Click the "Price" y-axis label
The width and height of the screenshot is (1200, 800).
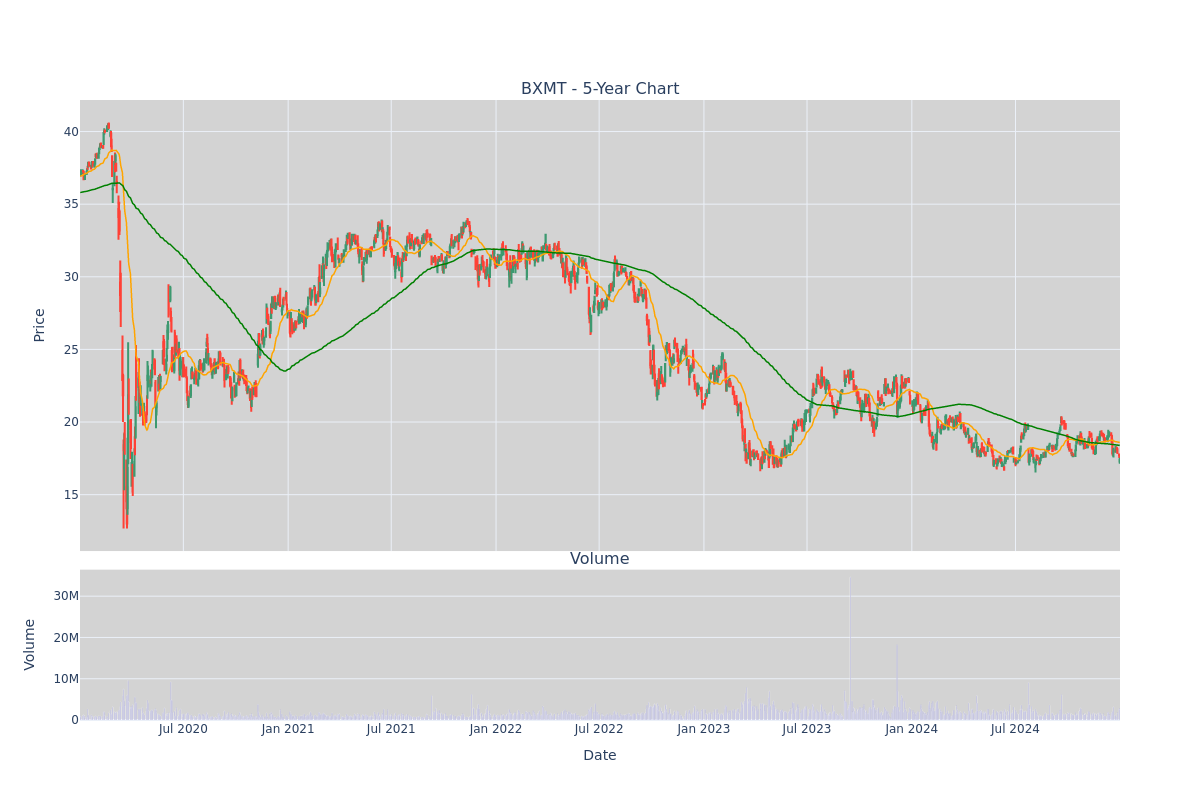[40, 325]
